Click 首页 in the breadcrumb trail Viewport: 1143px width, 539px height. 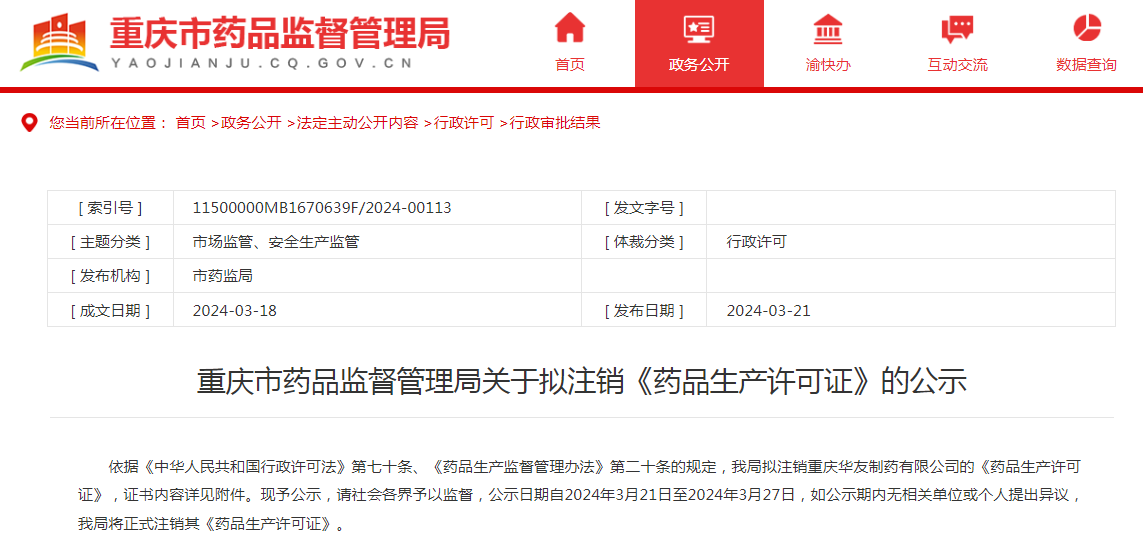click(x=191, y=123)
